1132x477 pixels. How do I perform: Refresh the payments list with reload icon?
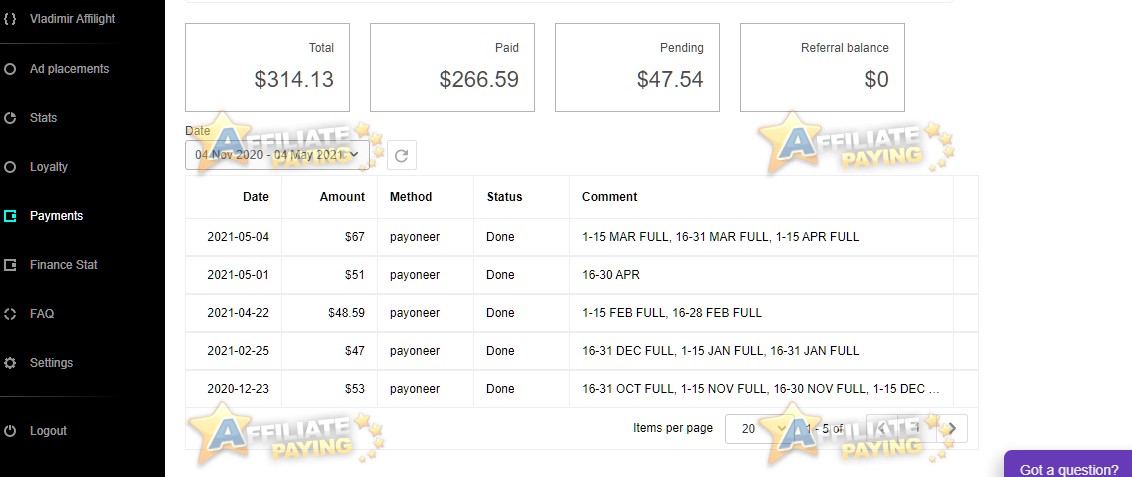tap(402, 155)
